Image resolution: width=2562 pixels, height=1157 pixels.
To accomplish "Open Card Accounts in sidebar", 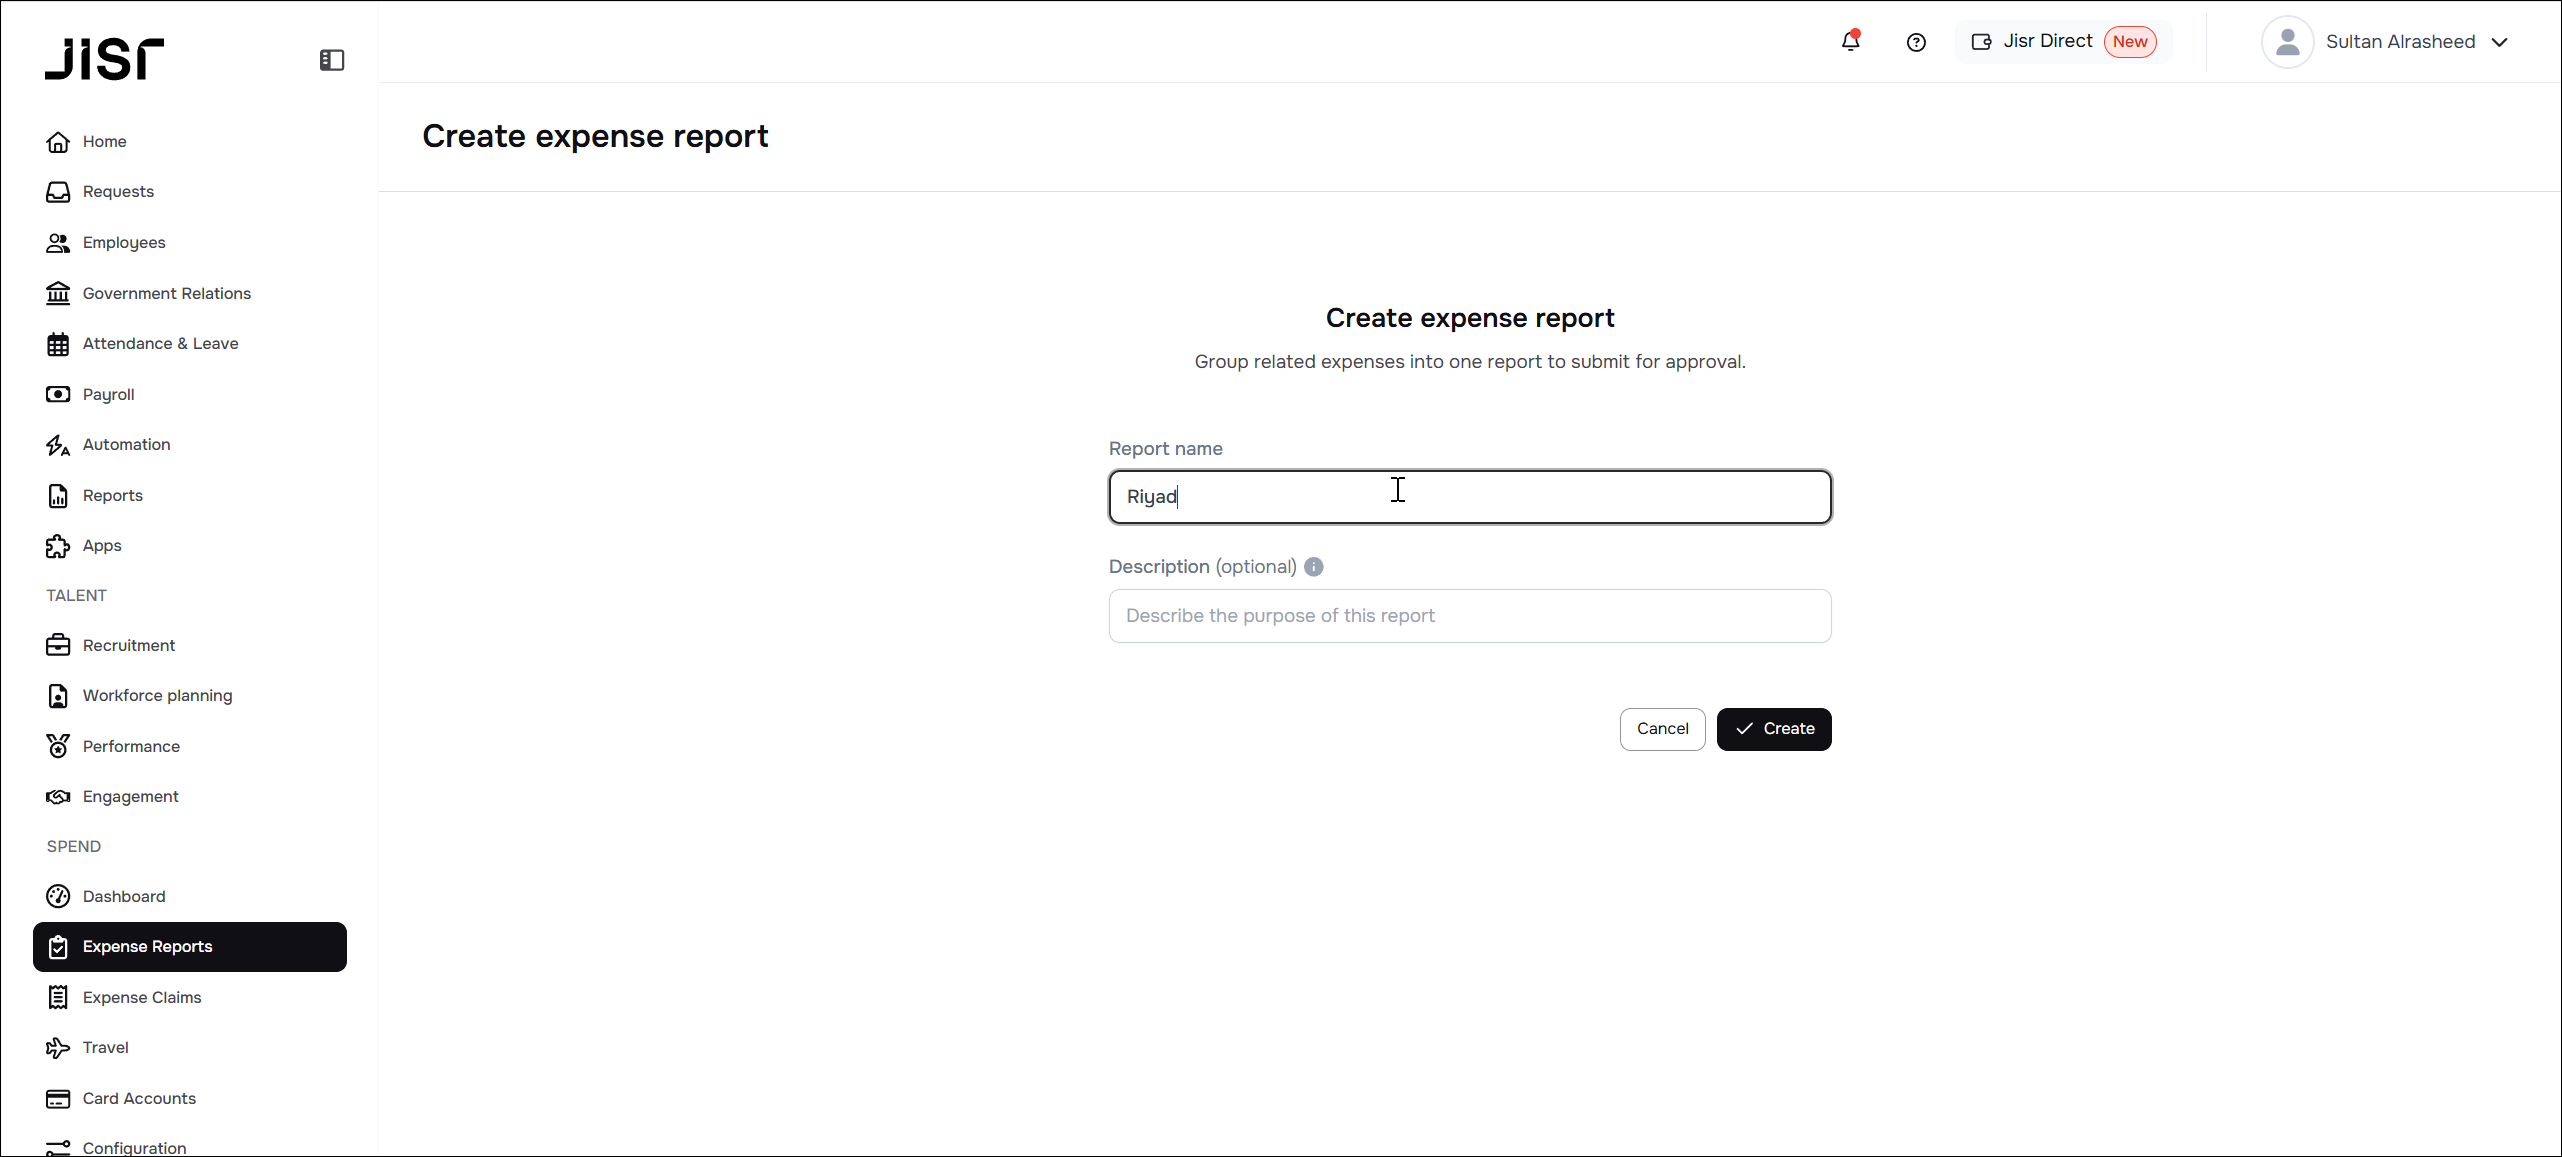I will tap(139, 1098).
